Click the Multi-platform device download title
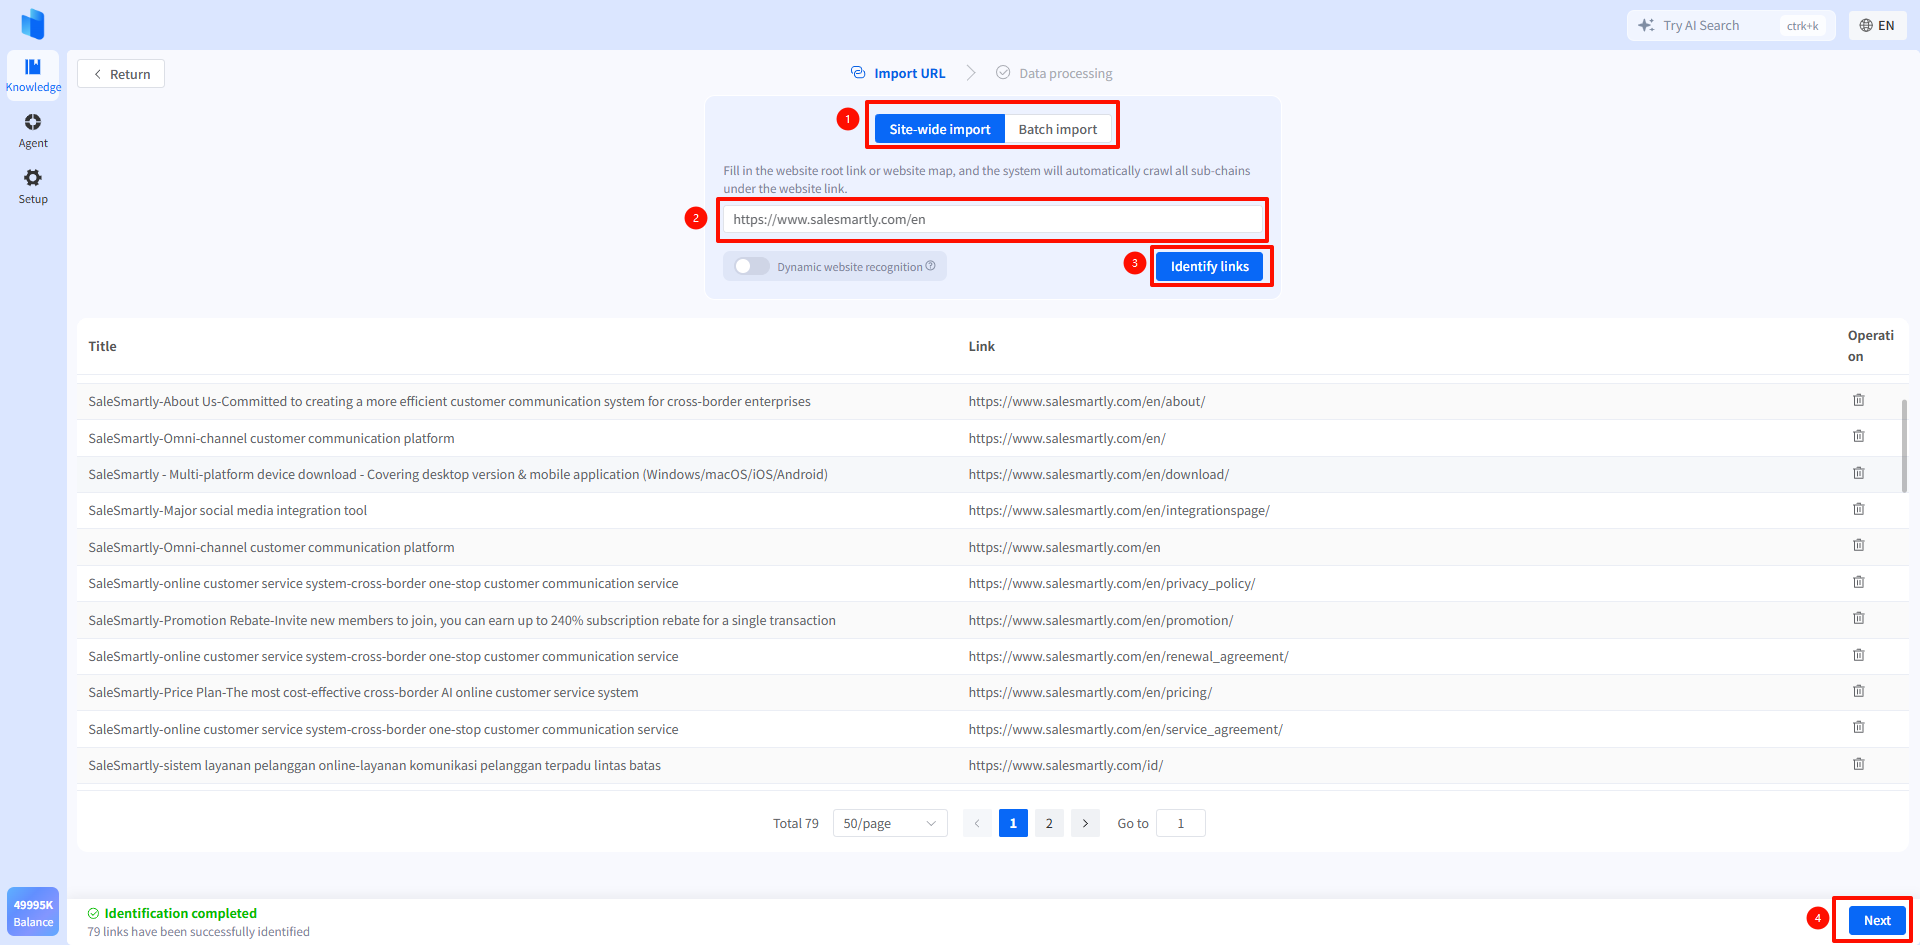Image resolution: width=1920 pixels, height=945 pixels. pos(458,474)
